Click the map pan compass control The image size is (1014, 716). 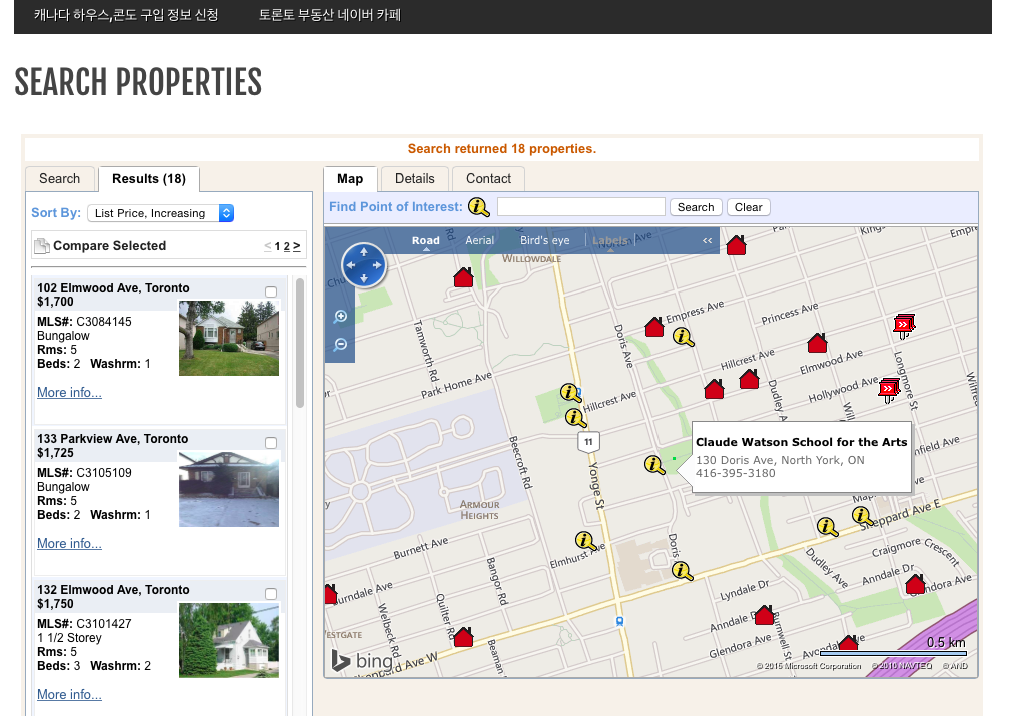point(364,265)
